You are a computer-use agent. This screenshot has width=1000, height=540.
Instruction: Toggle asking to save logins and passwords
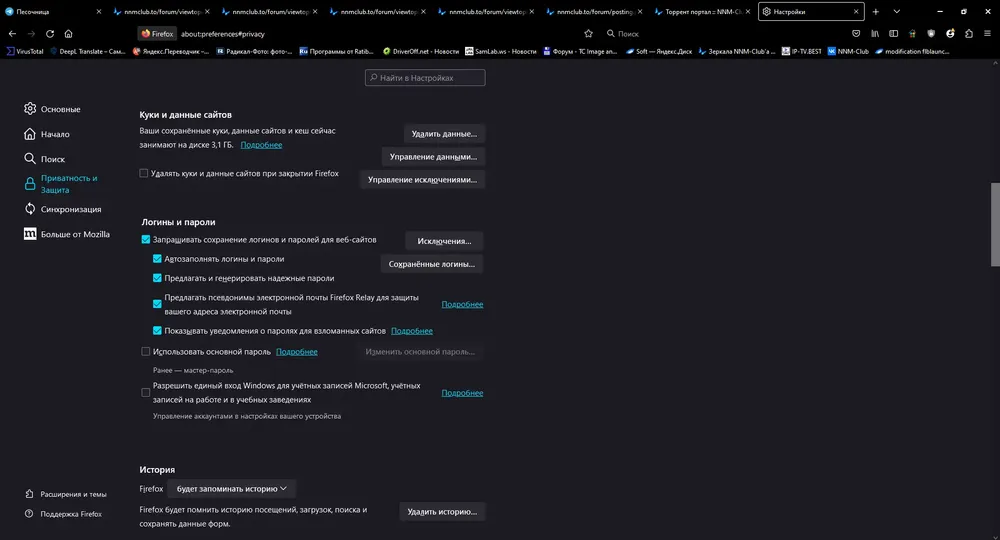click(x=145, y=240)
